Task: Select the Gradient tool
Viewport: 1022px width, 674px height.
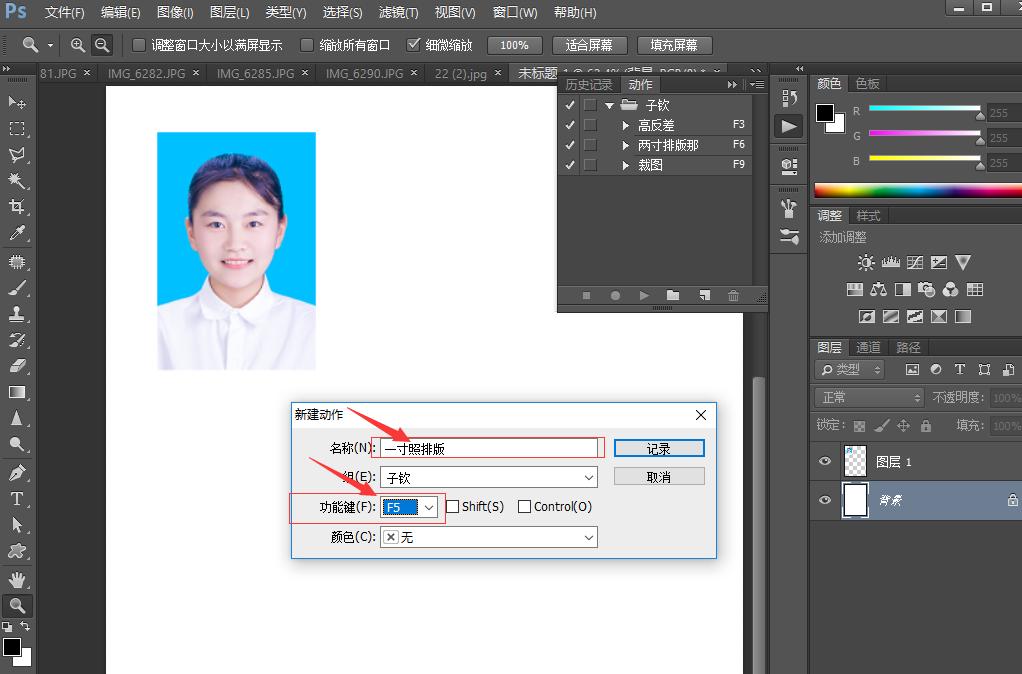Action: click(x=16, y=389)
